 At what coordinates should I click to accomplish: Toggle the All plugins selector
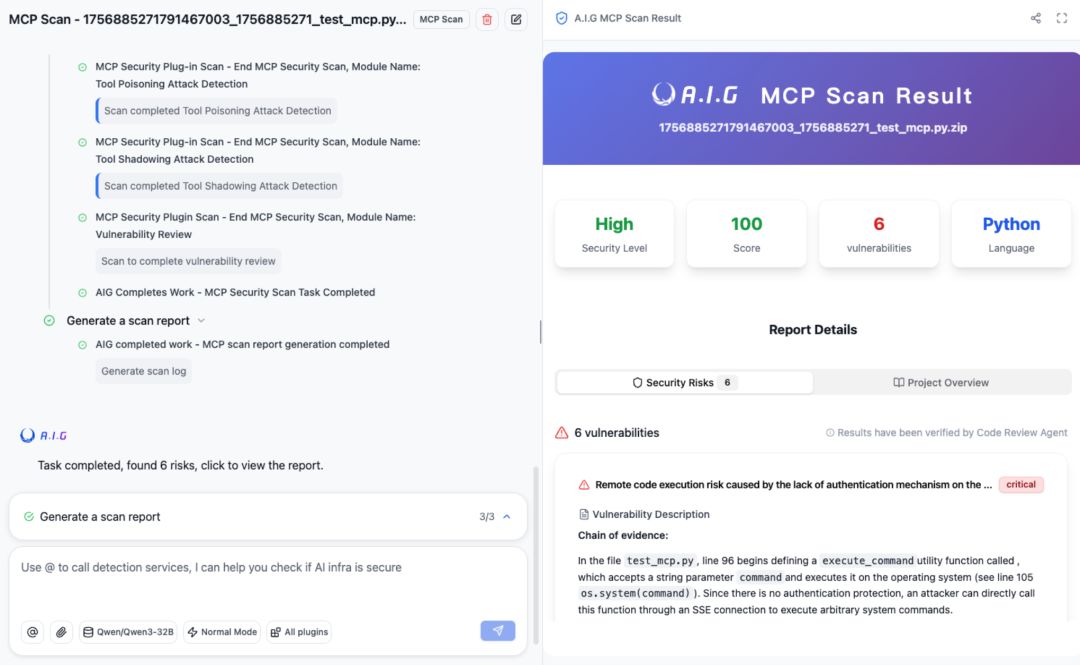tap(298, 632)
